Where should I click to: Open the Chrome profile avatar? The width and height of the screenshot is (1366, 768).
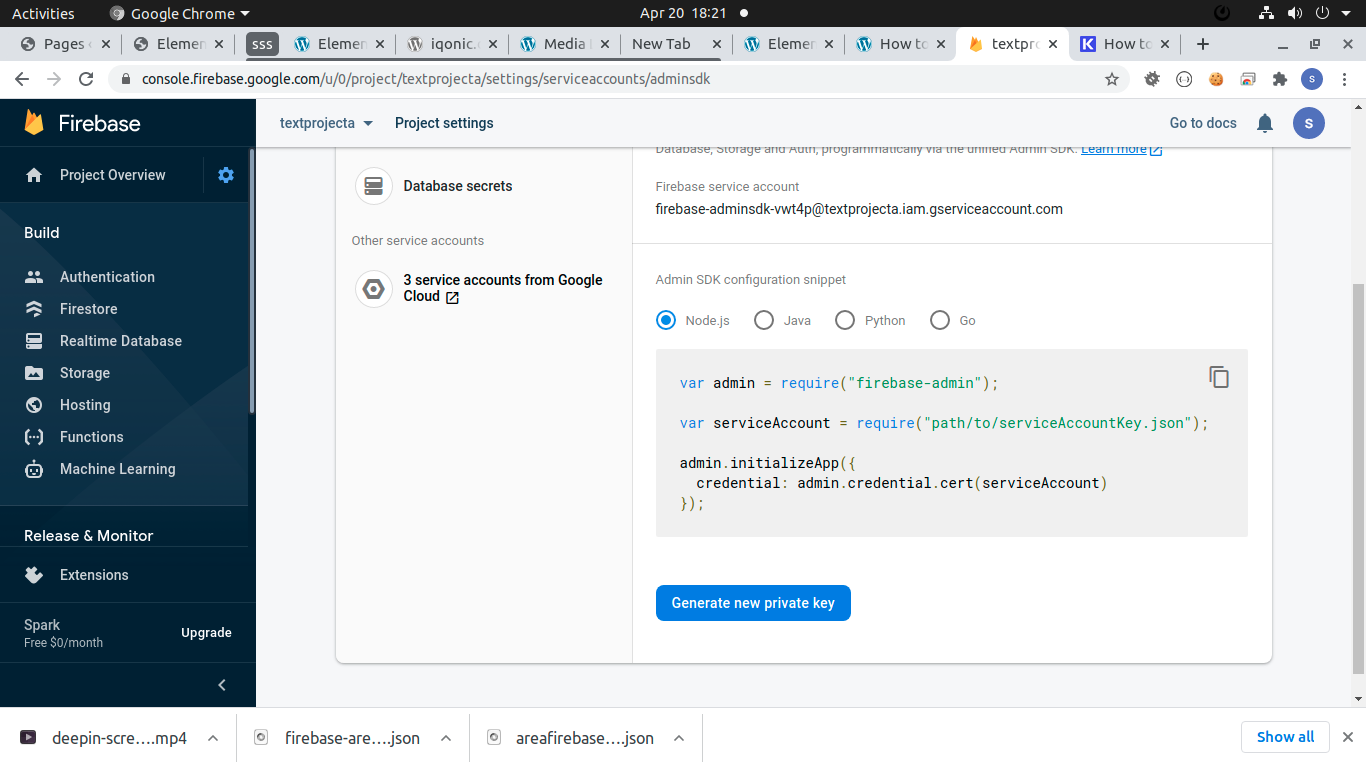(x=1312, y=79)
